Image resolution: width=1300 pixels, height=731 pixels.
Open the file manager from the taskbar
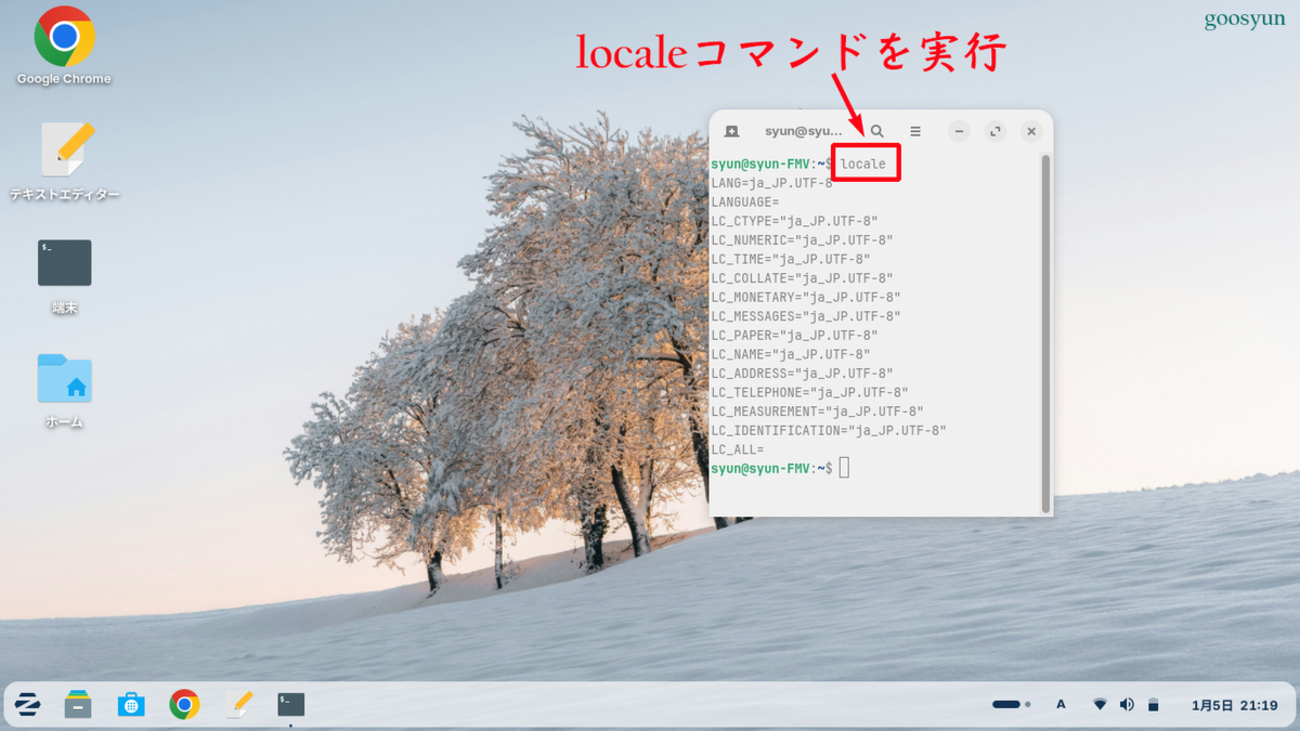[79, 704]
